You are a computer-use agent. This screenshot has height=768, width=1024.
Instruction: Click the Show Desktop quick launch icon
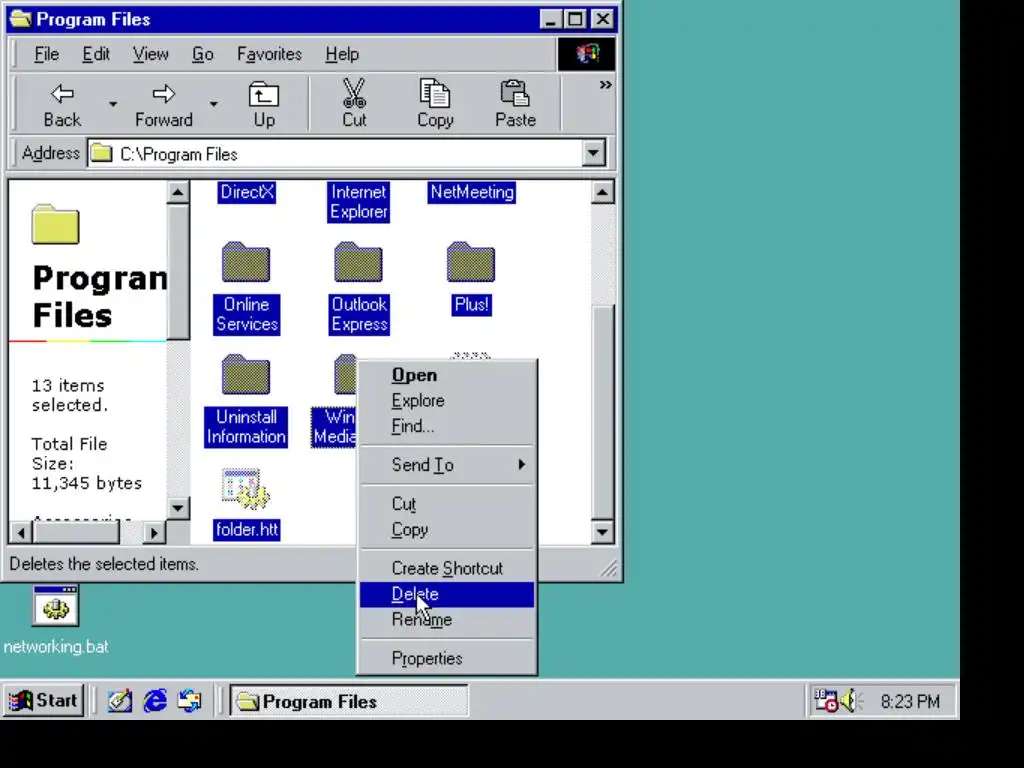pos(120,701)
